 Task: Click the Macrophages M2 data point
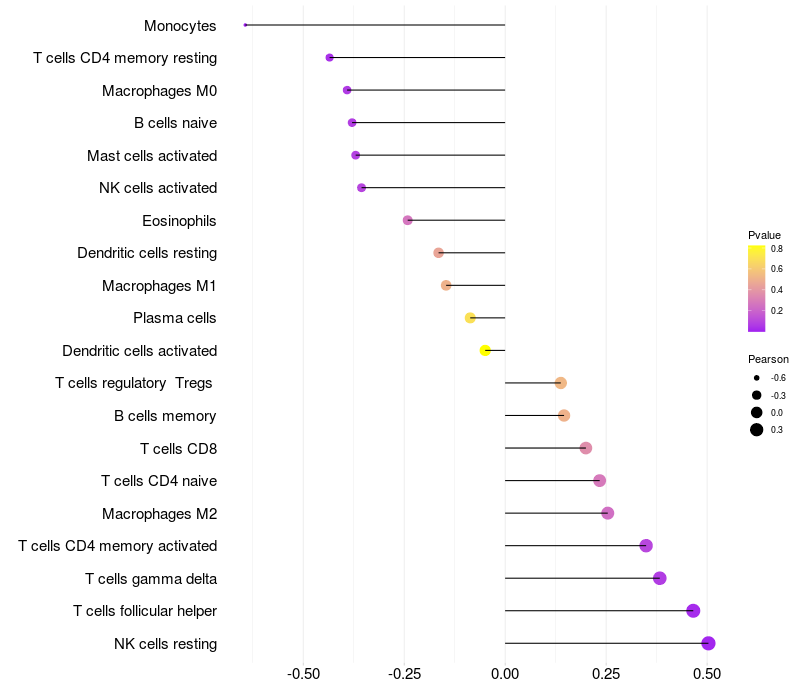(x=607, y=513)
